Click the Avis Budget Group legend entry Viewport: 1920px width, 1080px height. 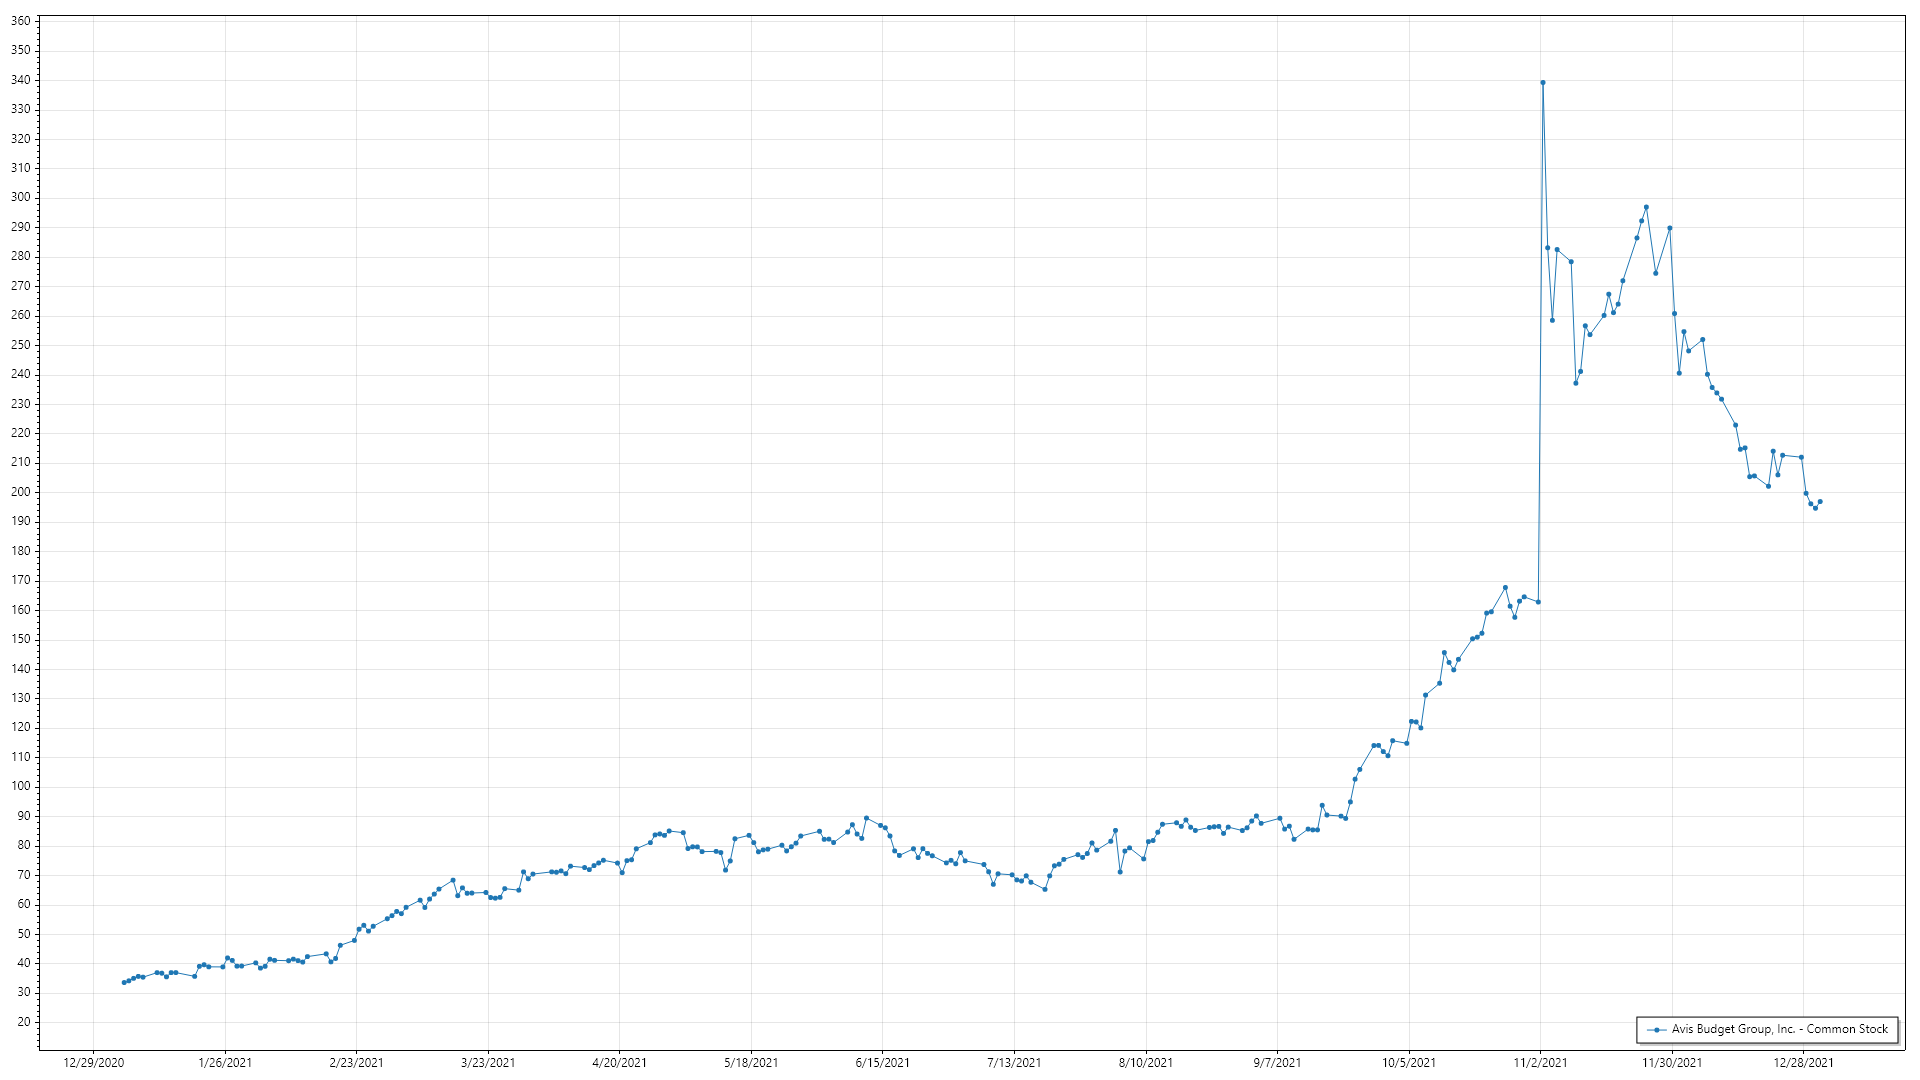1779,1029
